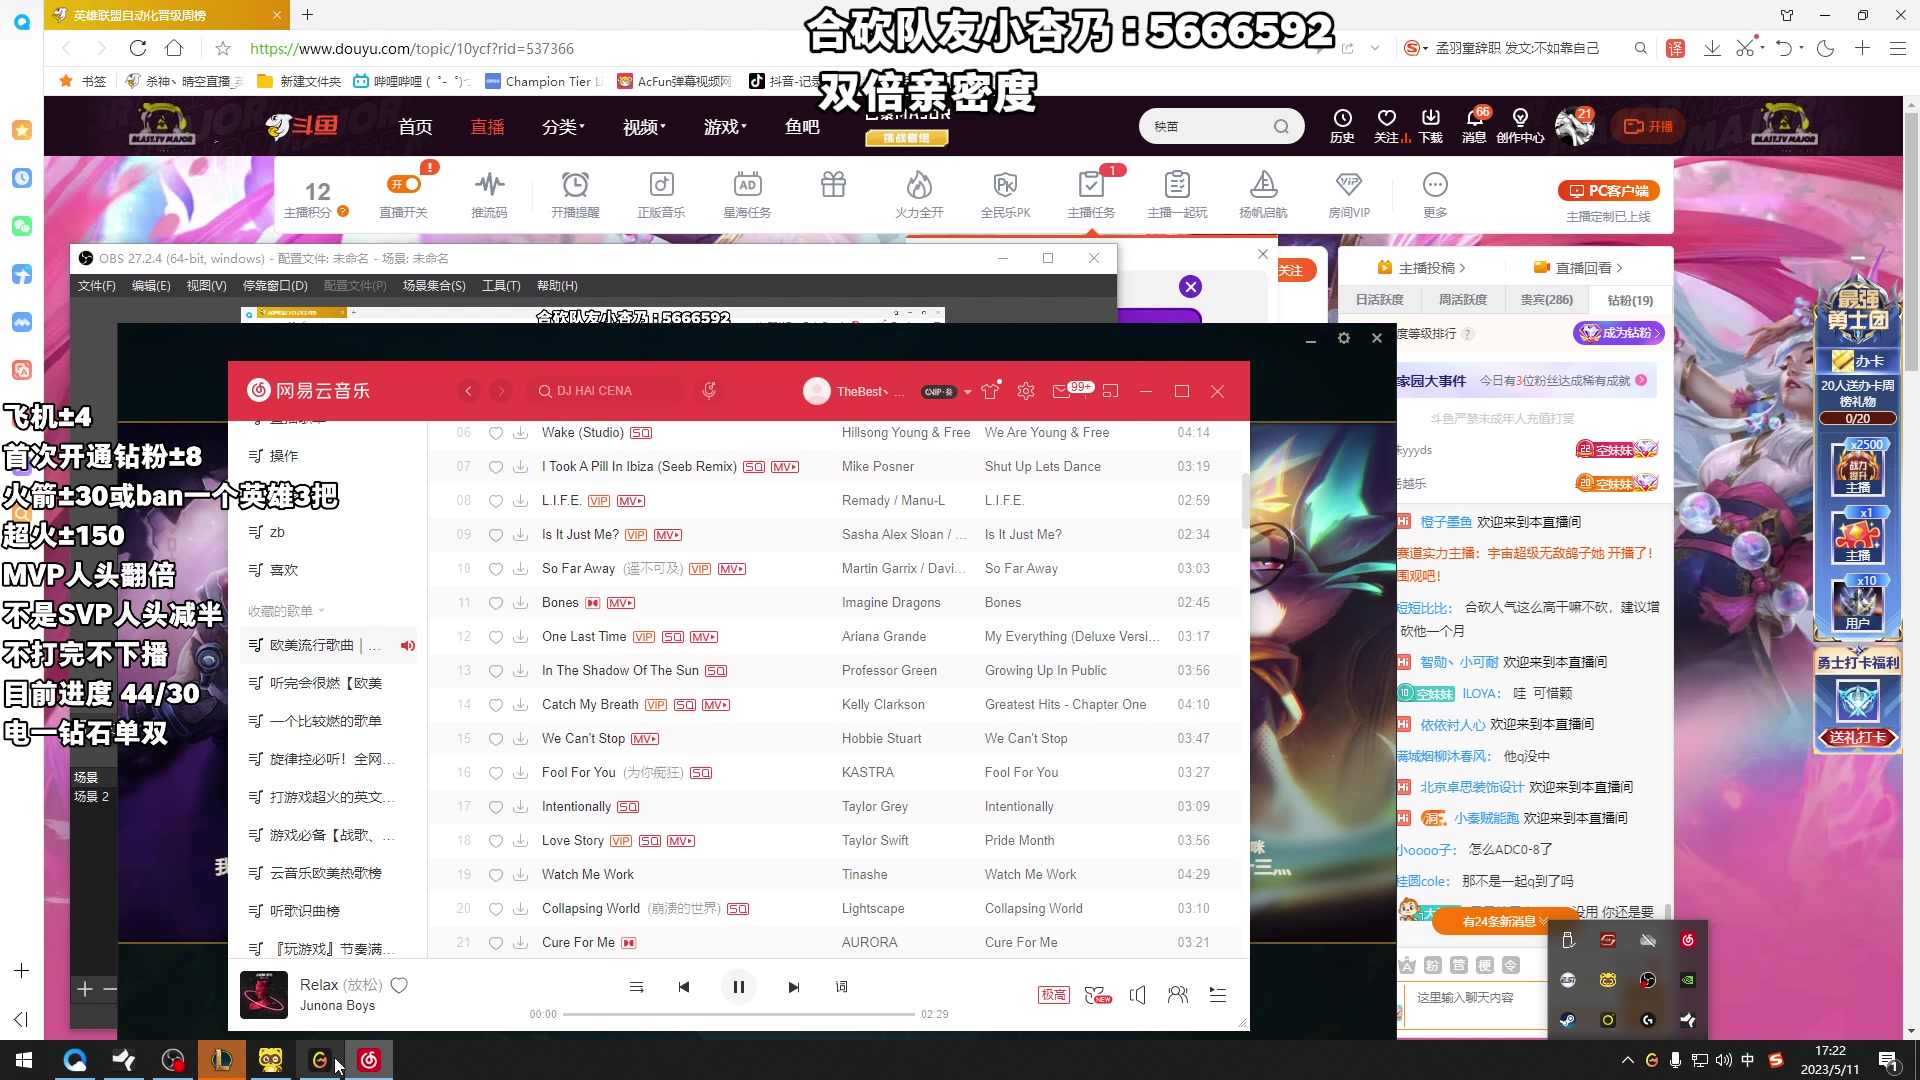Seek in the song progress bar
Image resolution: width=1920 pixels, height=1080 pixels.
pos(738,1014)
